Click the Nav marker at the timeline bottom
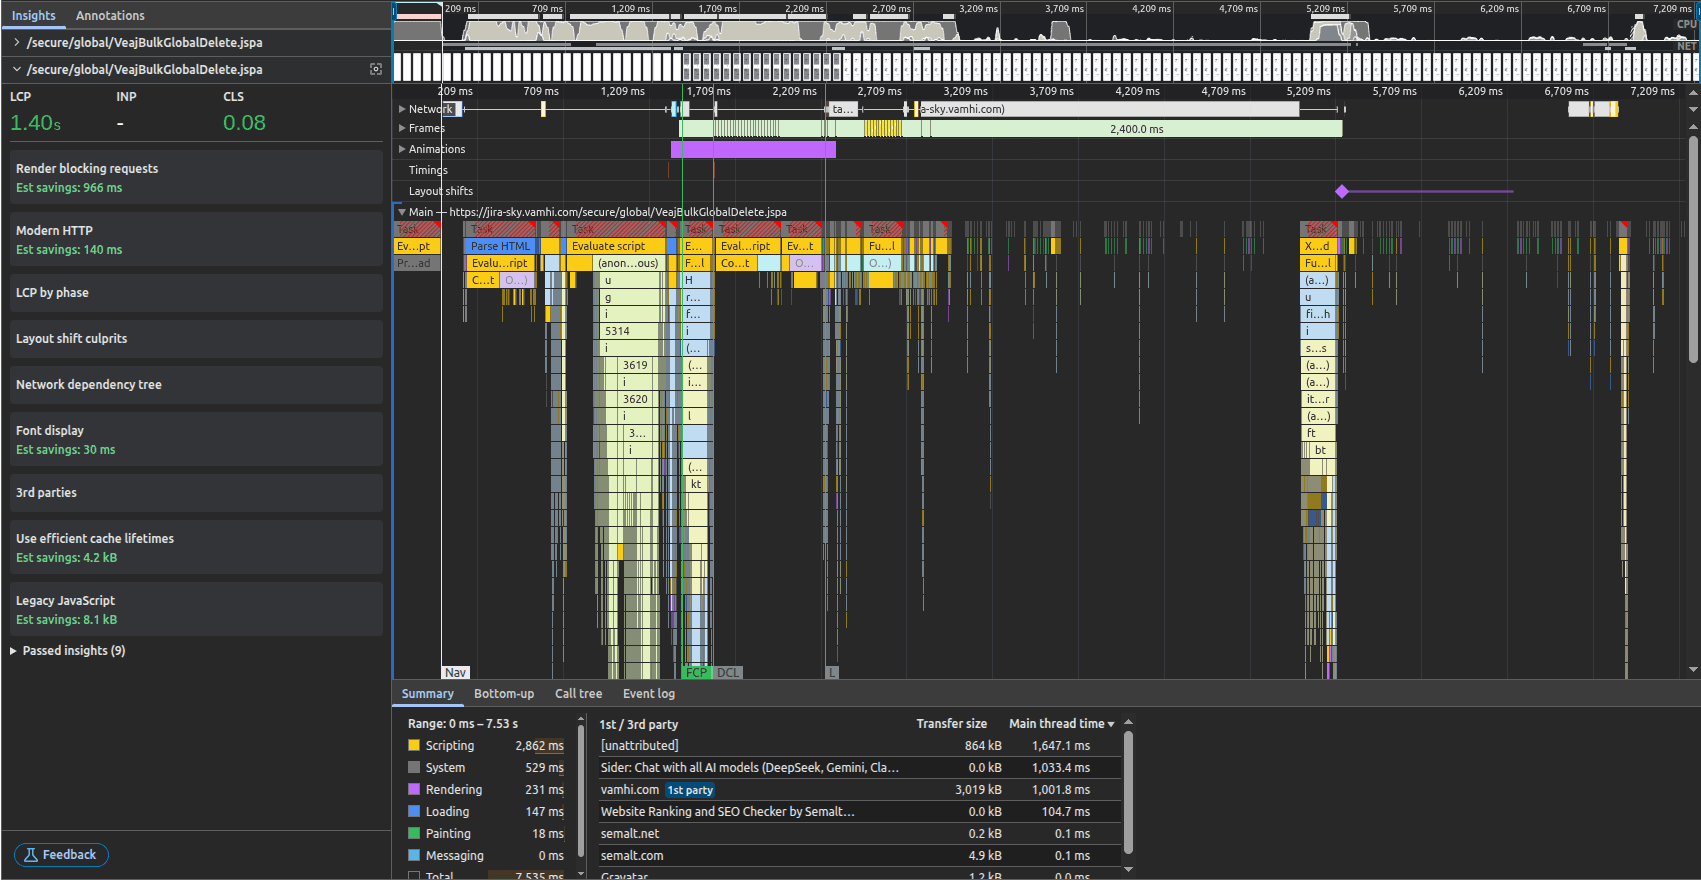 pyautogui.click(x=455, y=673)
